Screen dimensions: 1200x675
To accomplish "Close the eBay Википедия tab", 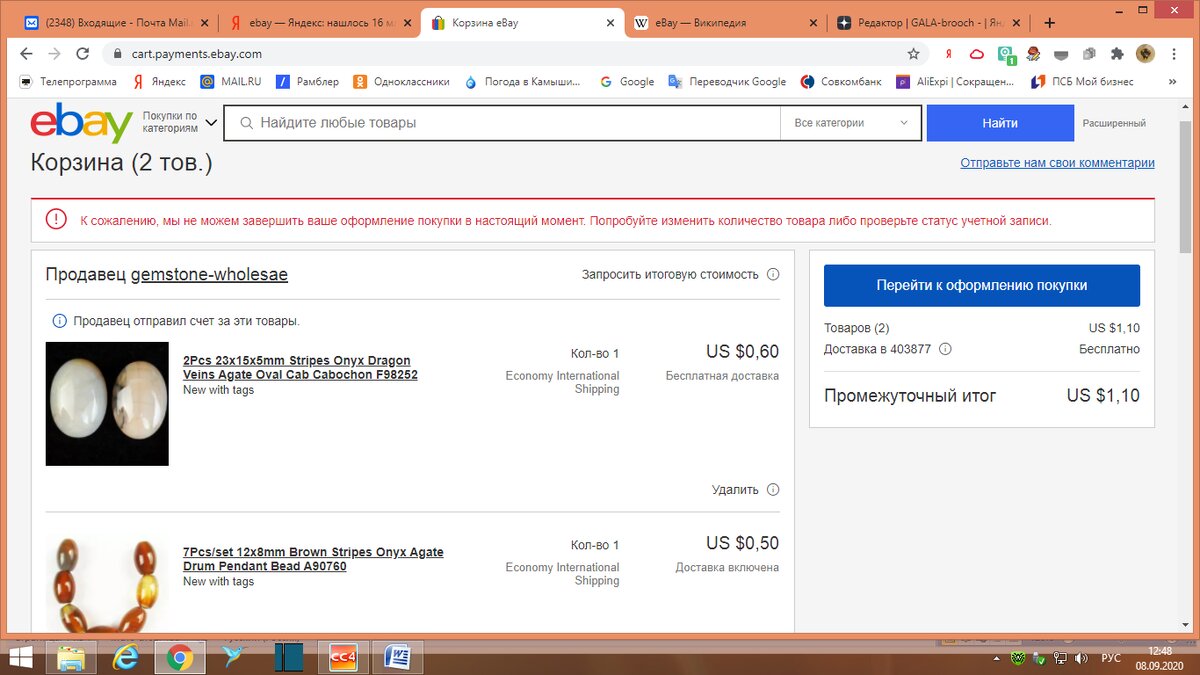I will [813, 23].
